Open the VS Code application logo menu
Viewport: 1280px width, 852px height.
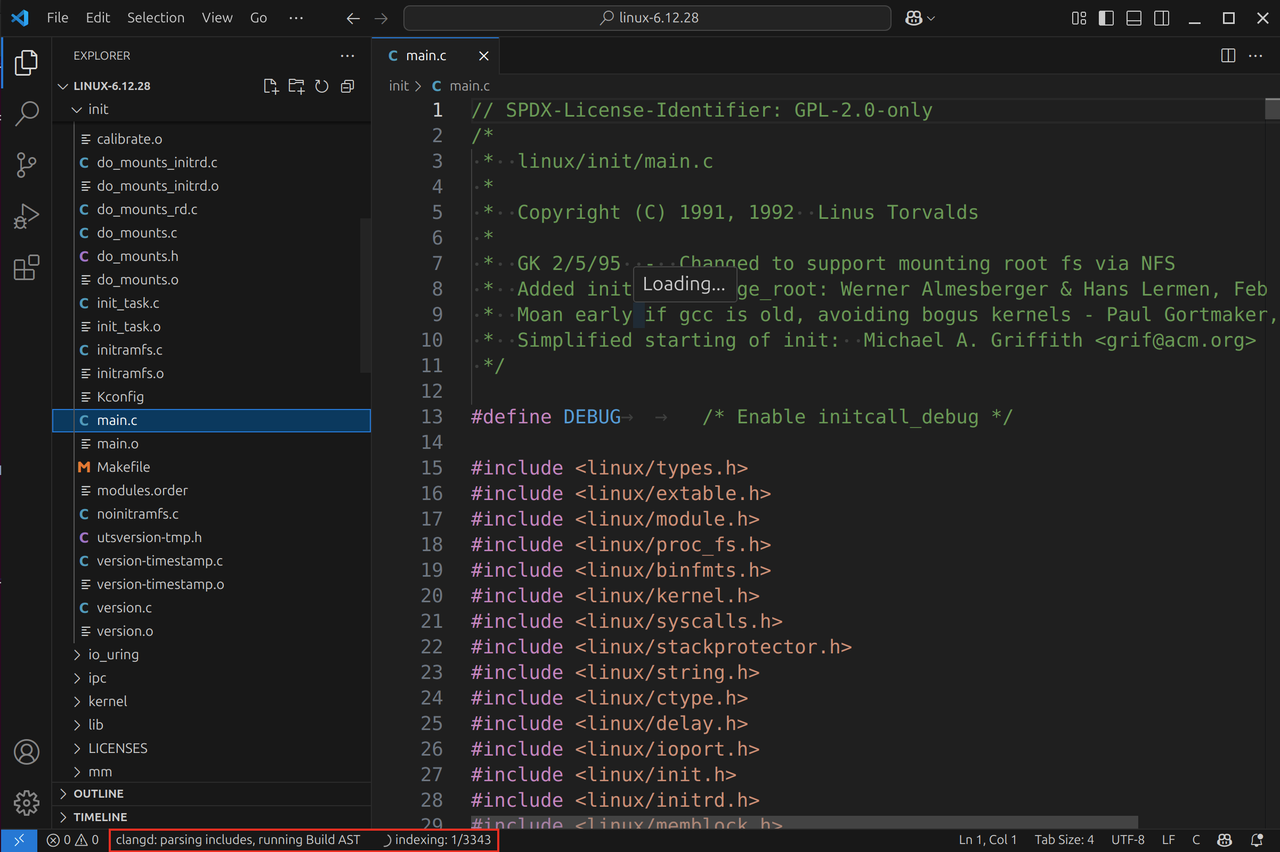pyautogui.click(x=22, y=18)
